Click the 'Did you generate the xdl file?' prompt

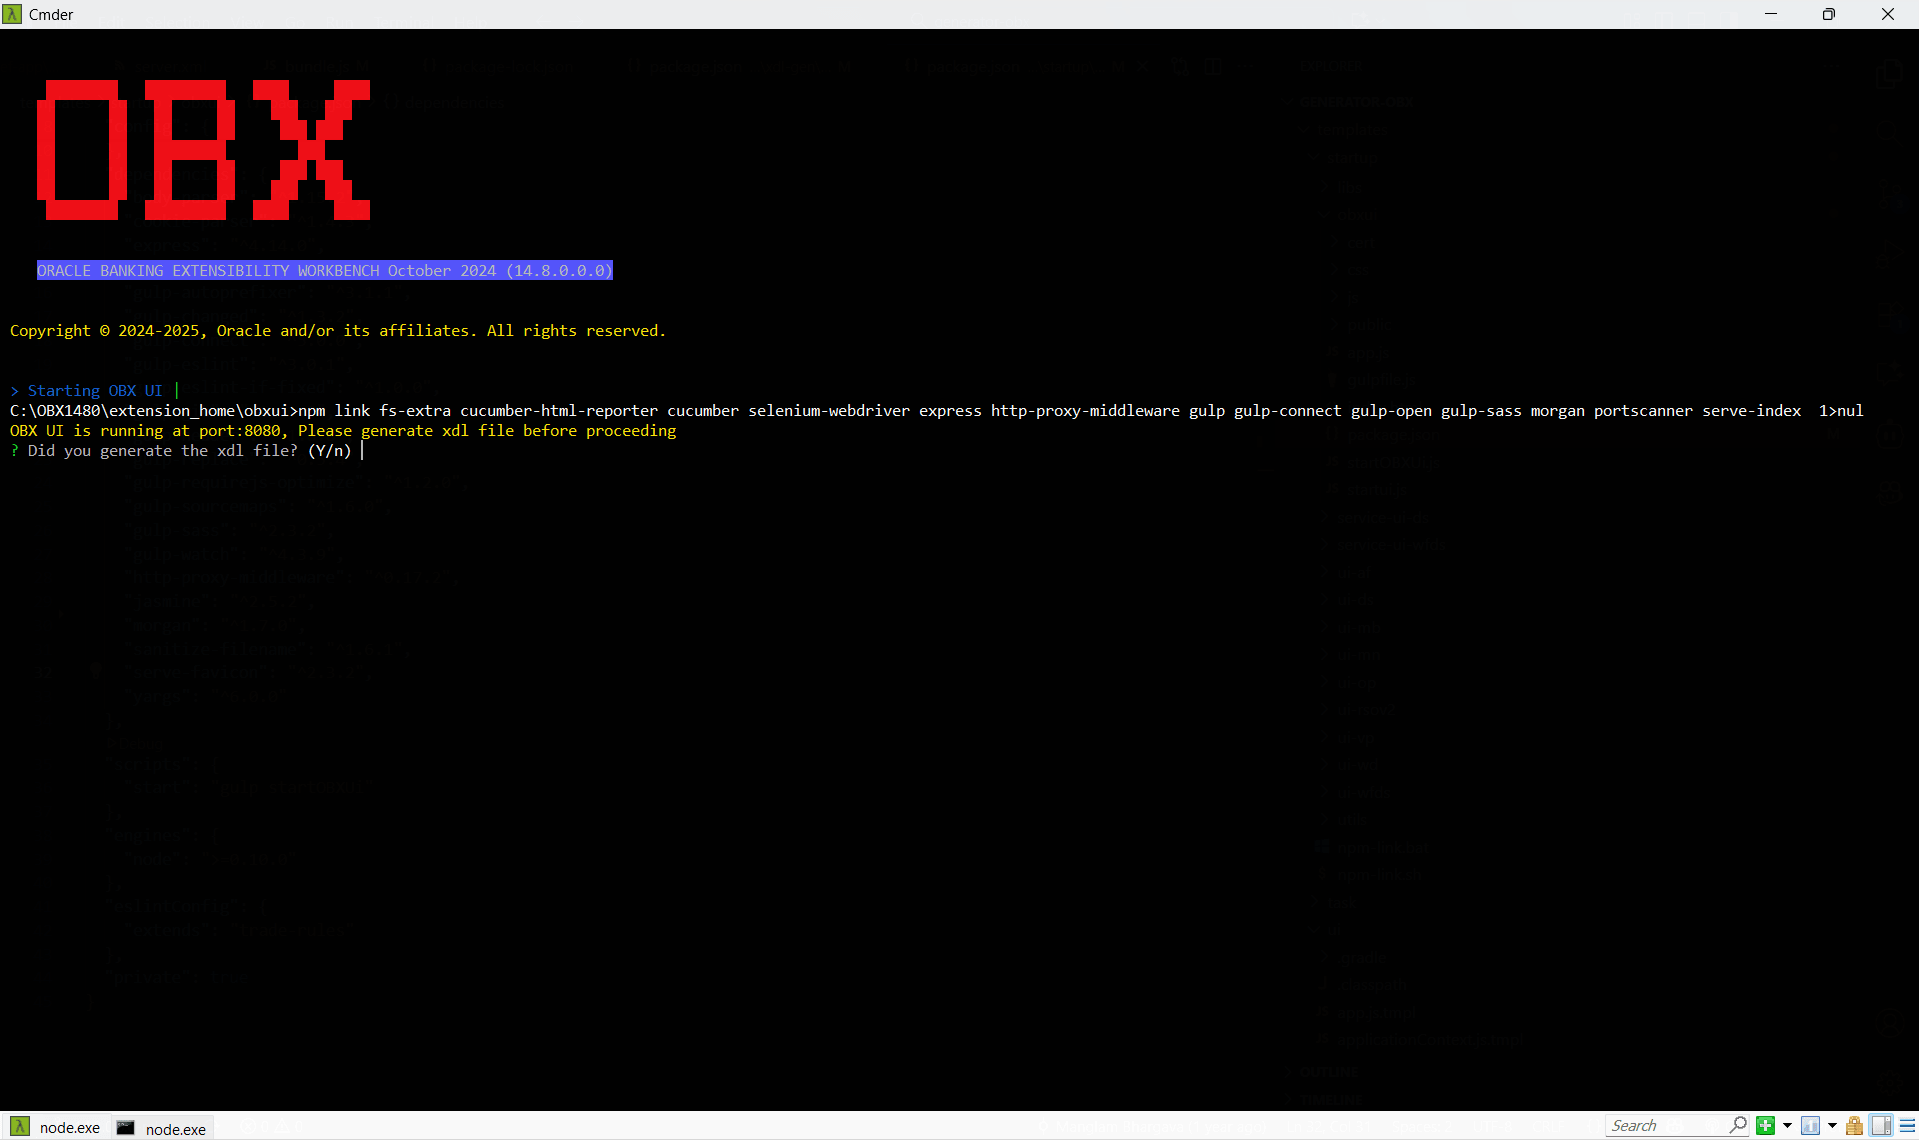181,451
